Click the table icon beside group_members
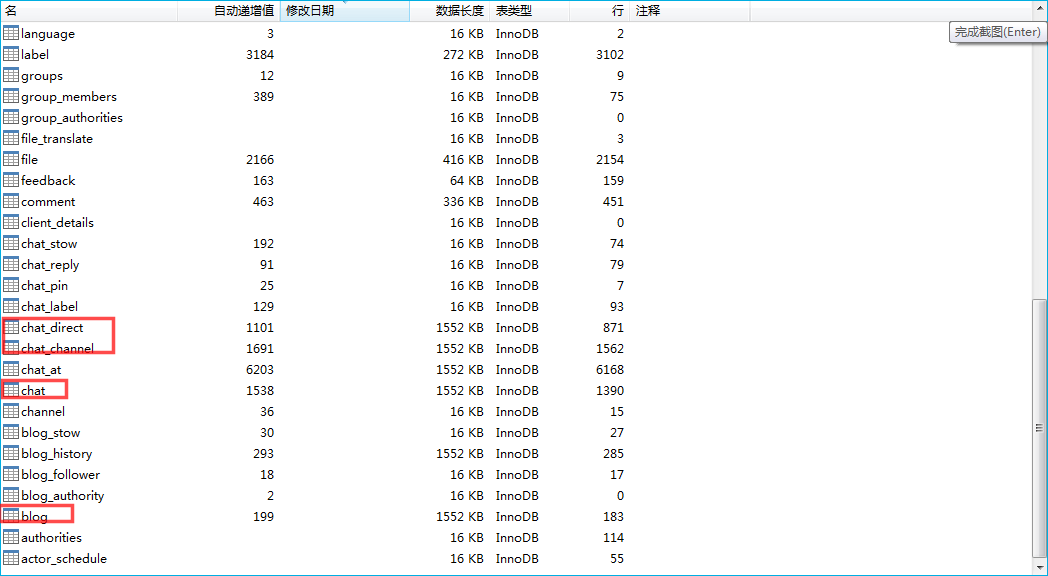 pos(11,96)
